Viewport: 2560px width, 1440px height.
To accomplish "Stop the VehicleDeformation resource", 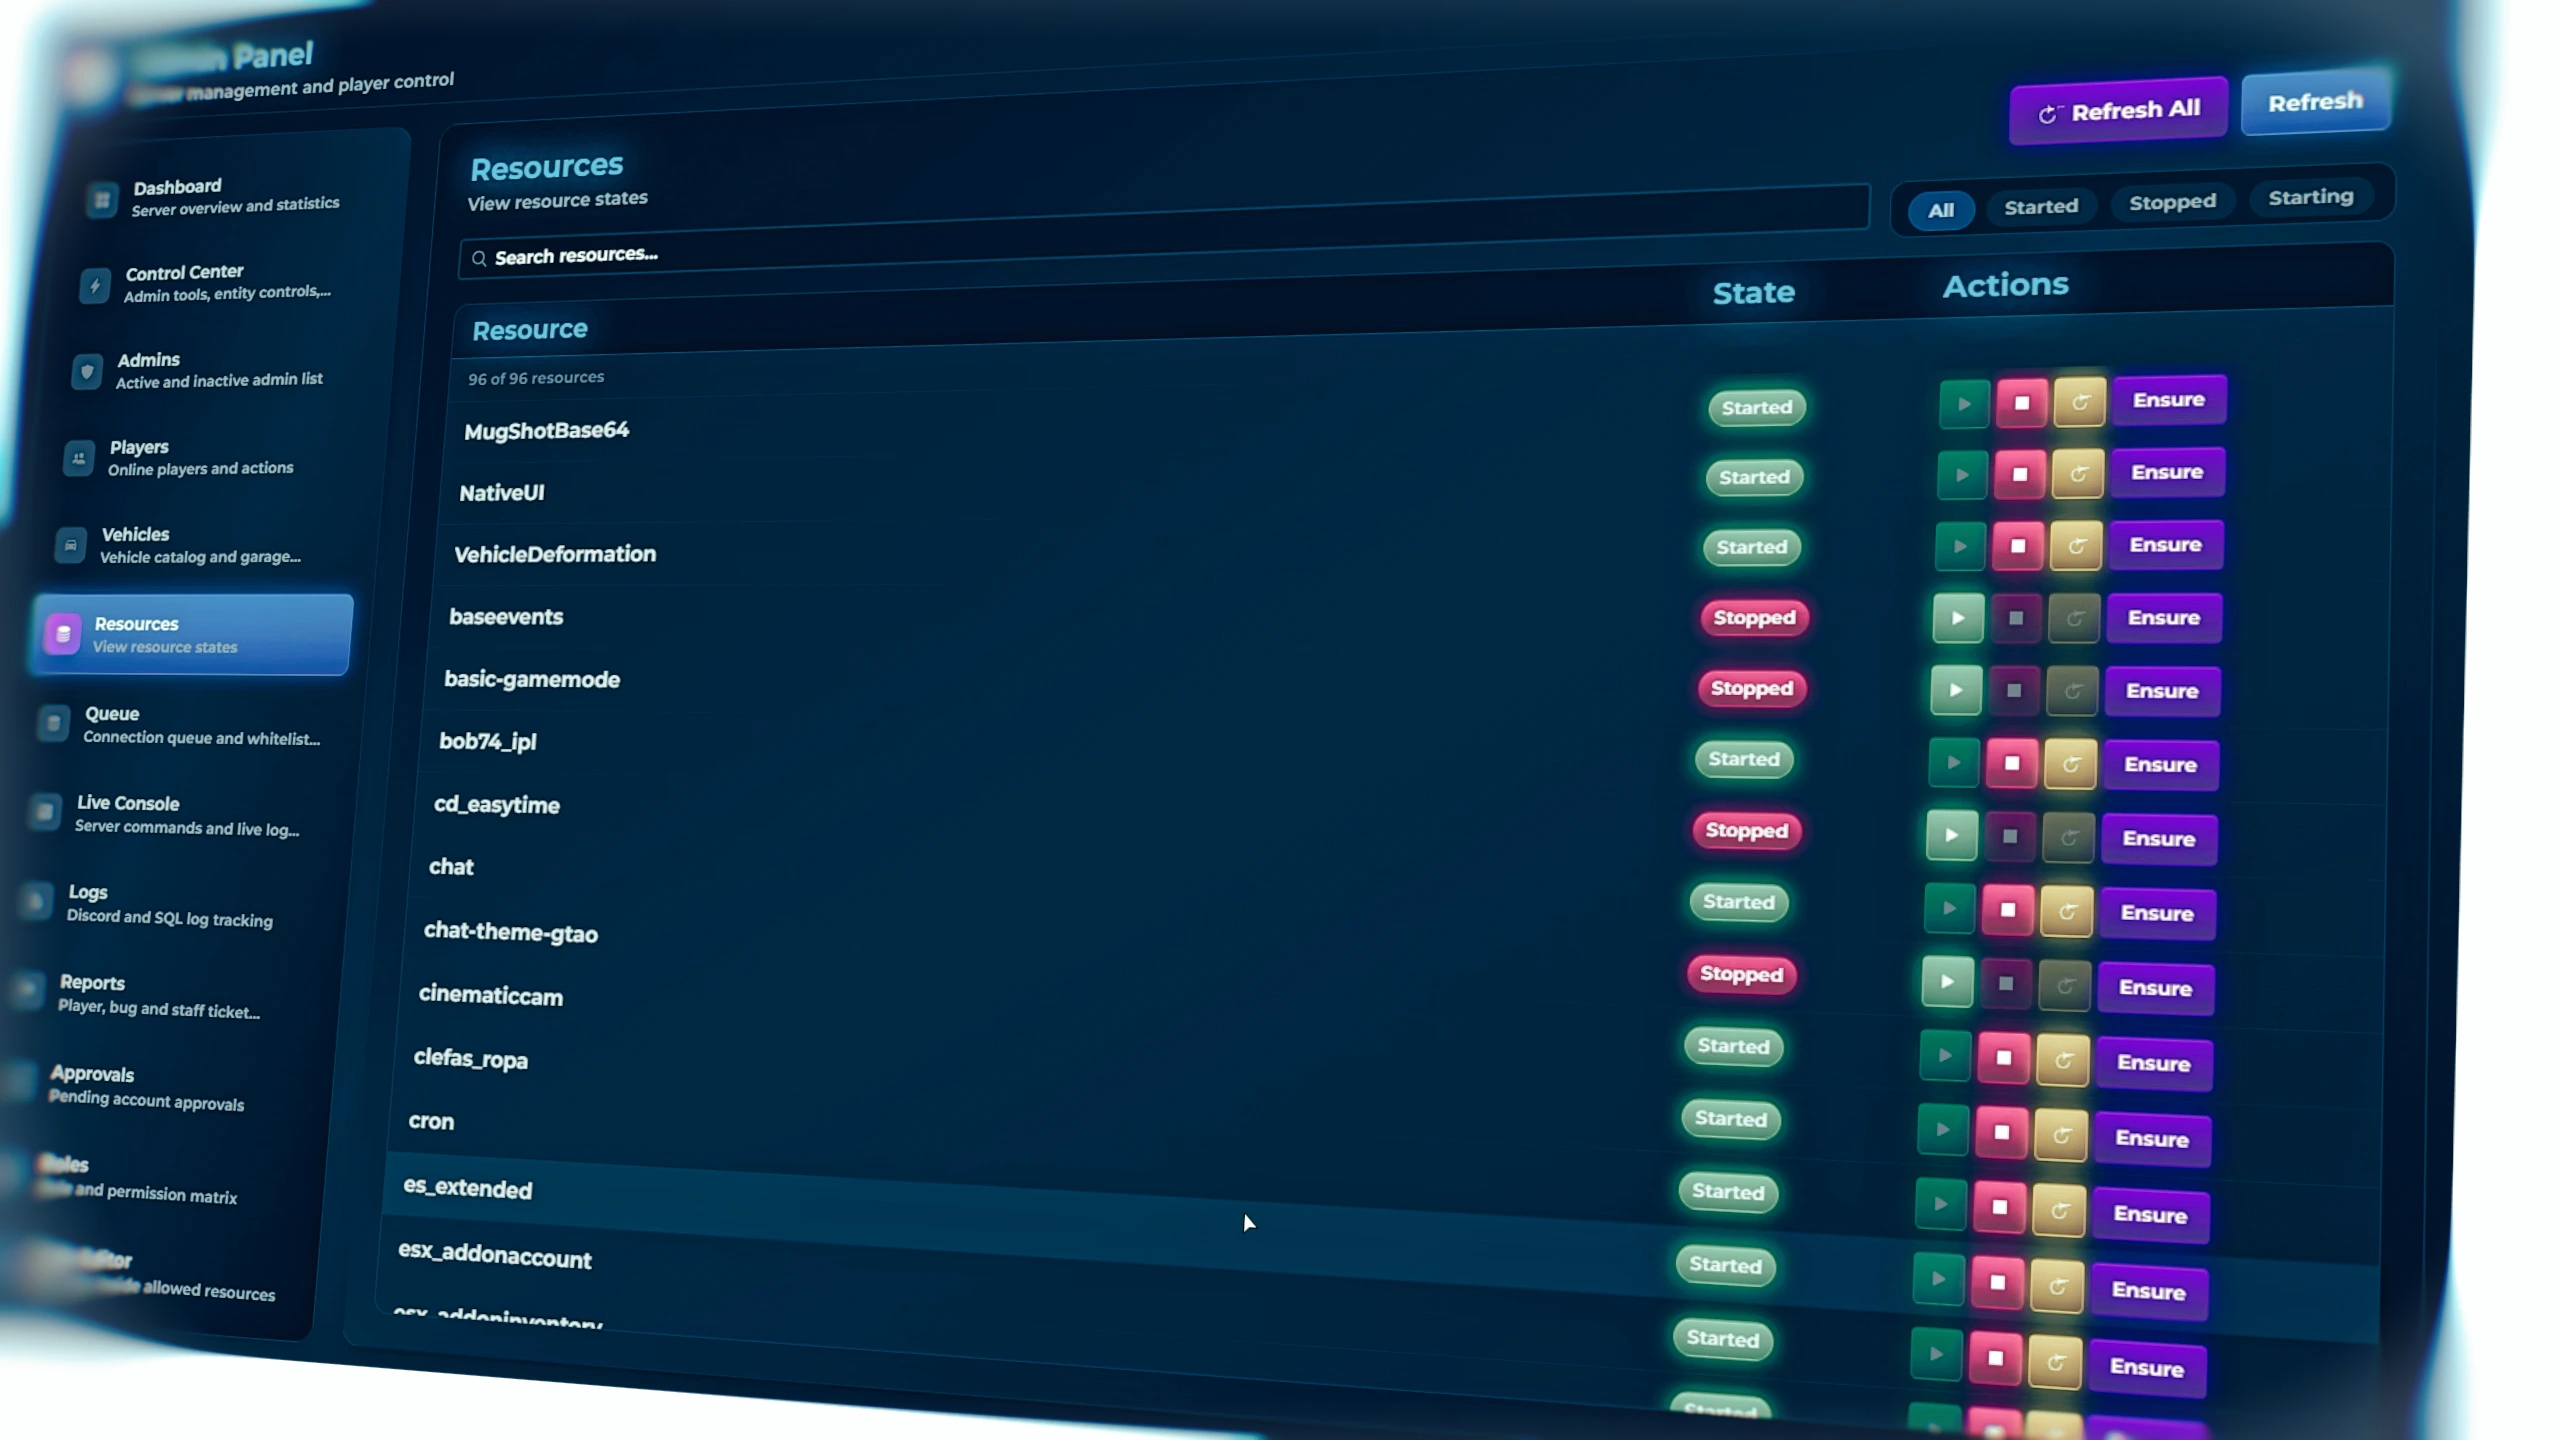I will [x=2017, y=546].
